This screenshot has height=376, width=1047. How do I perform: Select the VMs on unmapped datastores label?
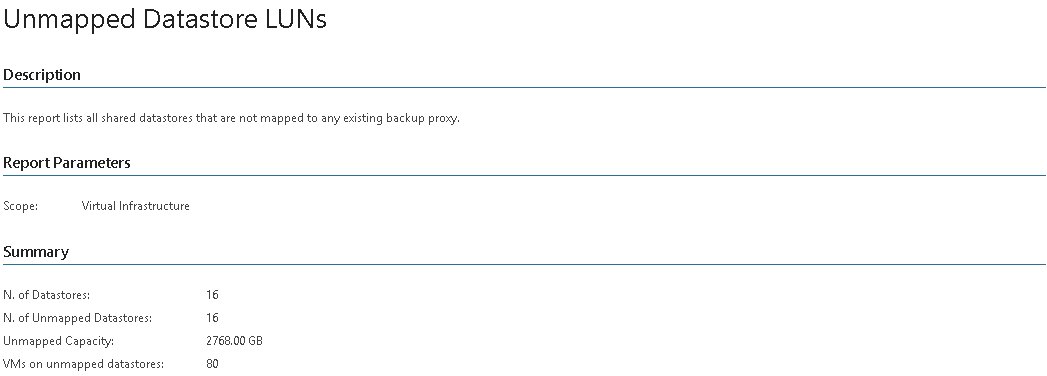click(x=83, y=364)
